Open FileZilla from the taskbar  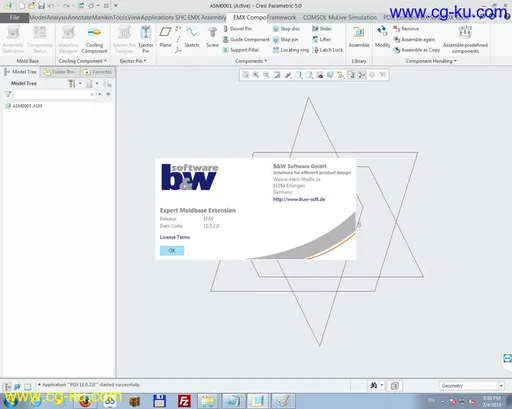184,401
